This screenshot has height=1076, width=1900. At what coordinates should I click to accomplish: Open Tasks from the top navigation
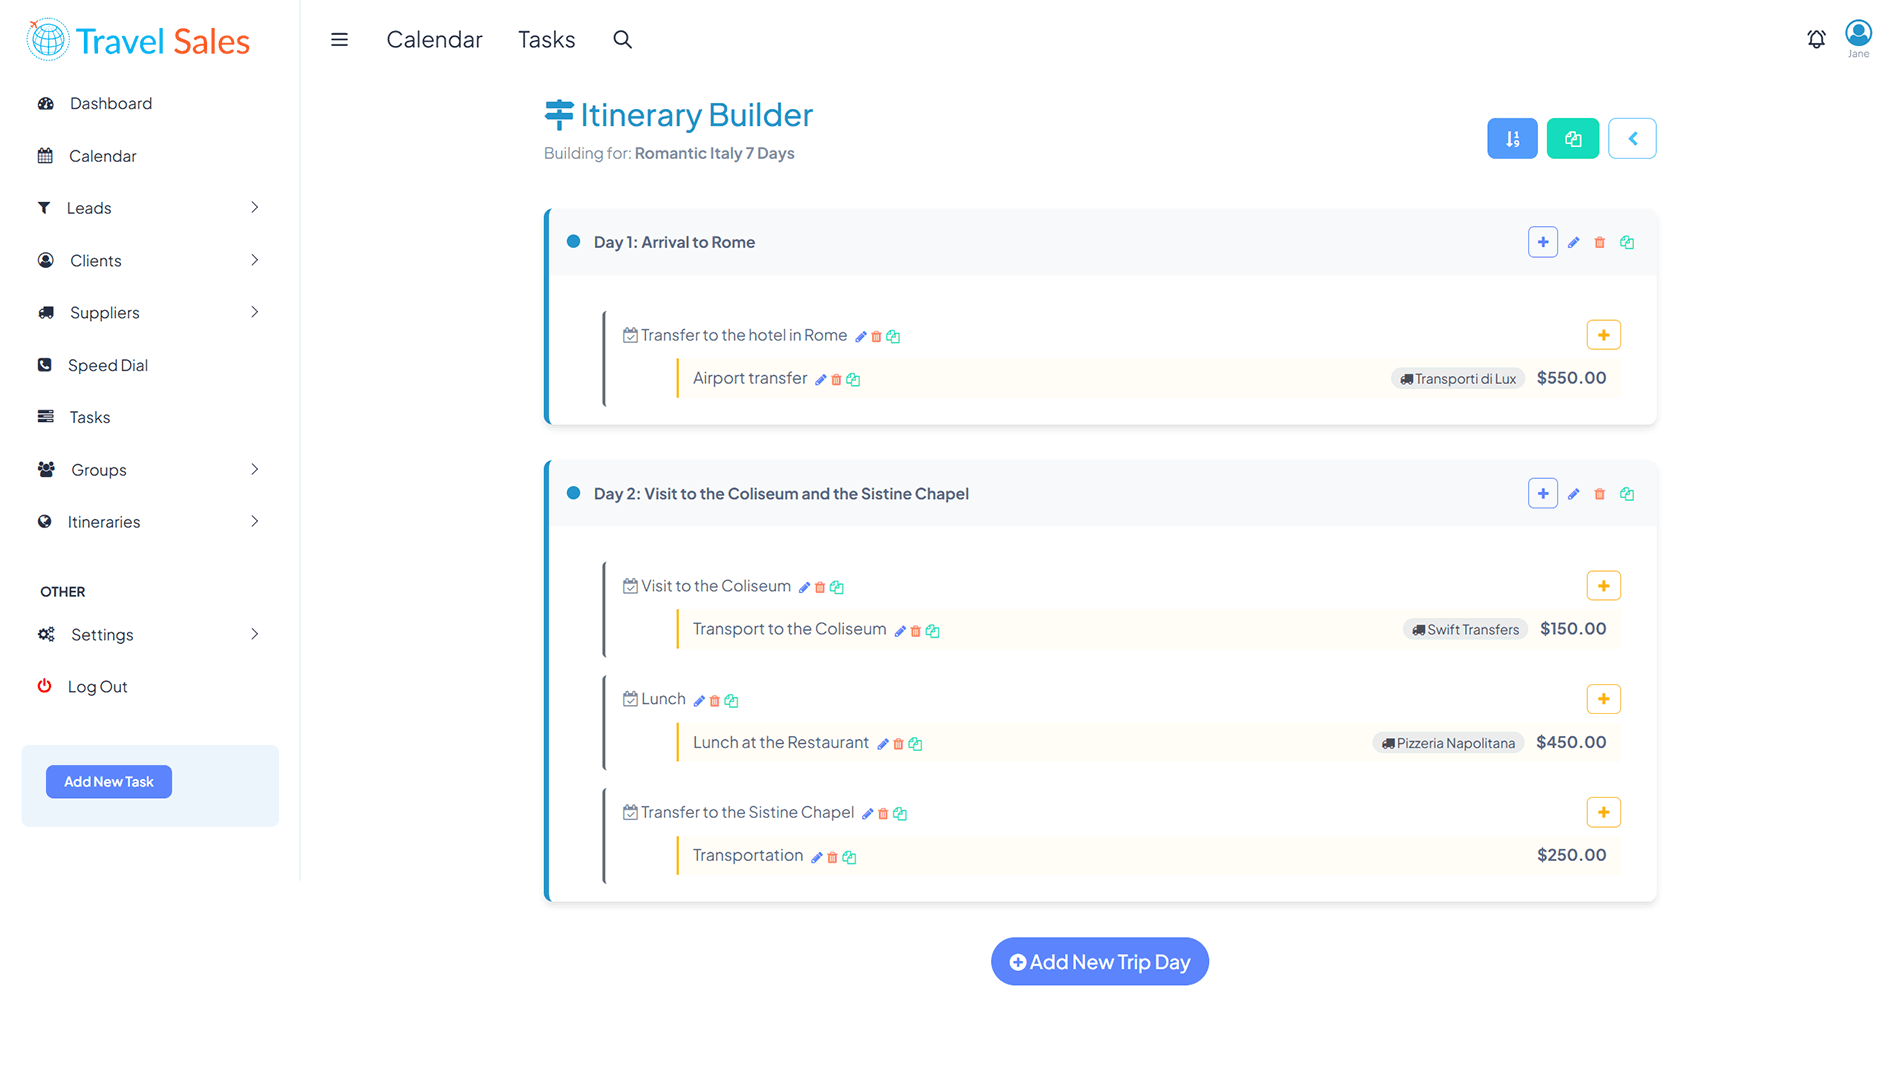pos(546,39)
